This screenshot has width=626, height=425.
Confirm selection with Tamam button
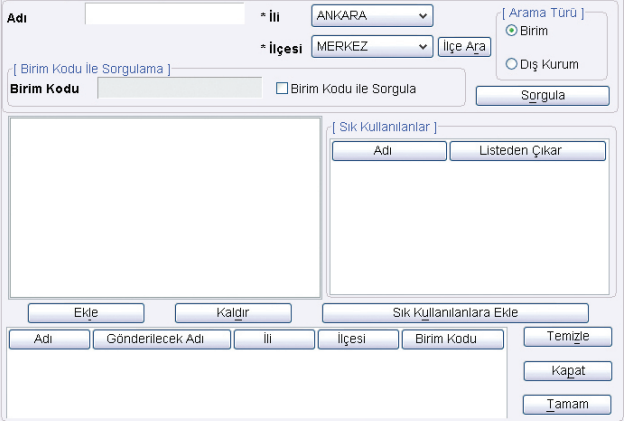pyautogui.click(x=567, y=404)
